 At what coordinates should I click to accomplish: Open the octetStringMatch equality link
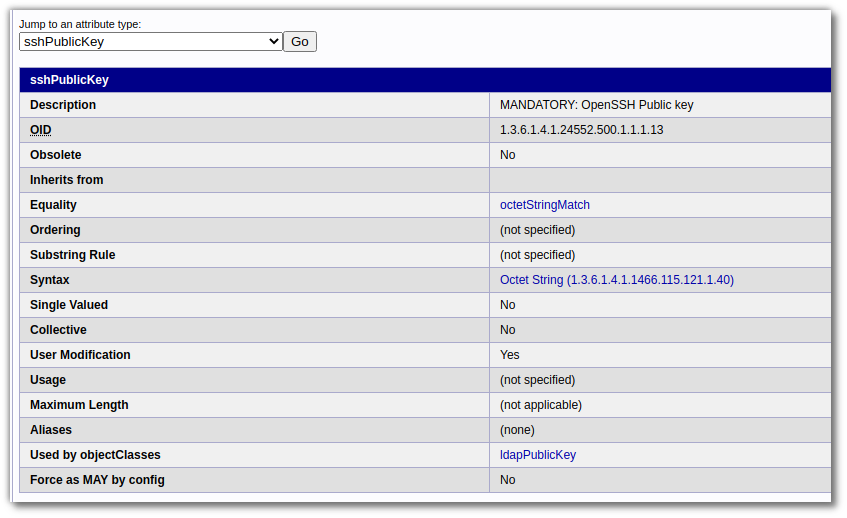(x=544, y=205)
